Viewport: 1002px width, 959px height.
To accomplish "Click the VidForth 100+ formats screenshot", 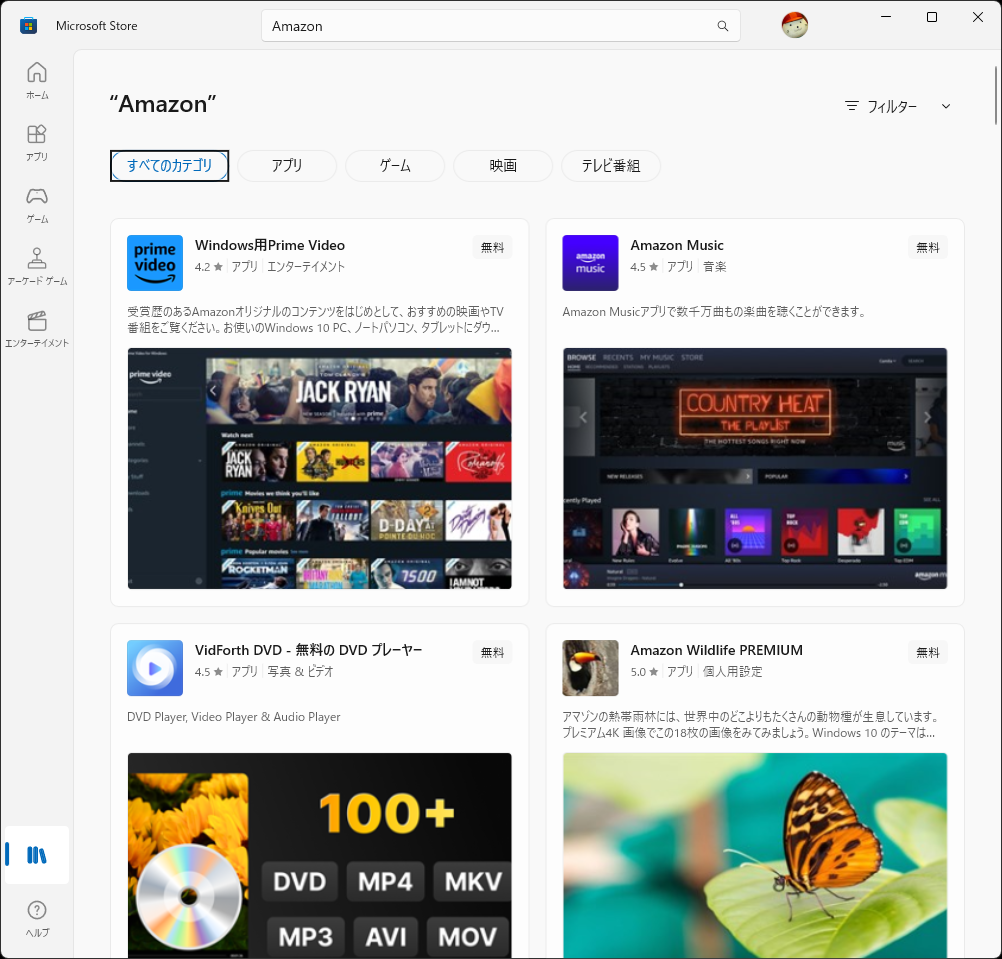I will click(x=320, y=855).
